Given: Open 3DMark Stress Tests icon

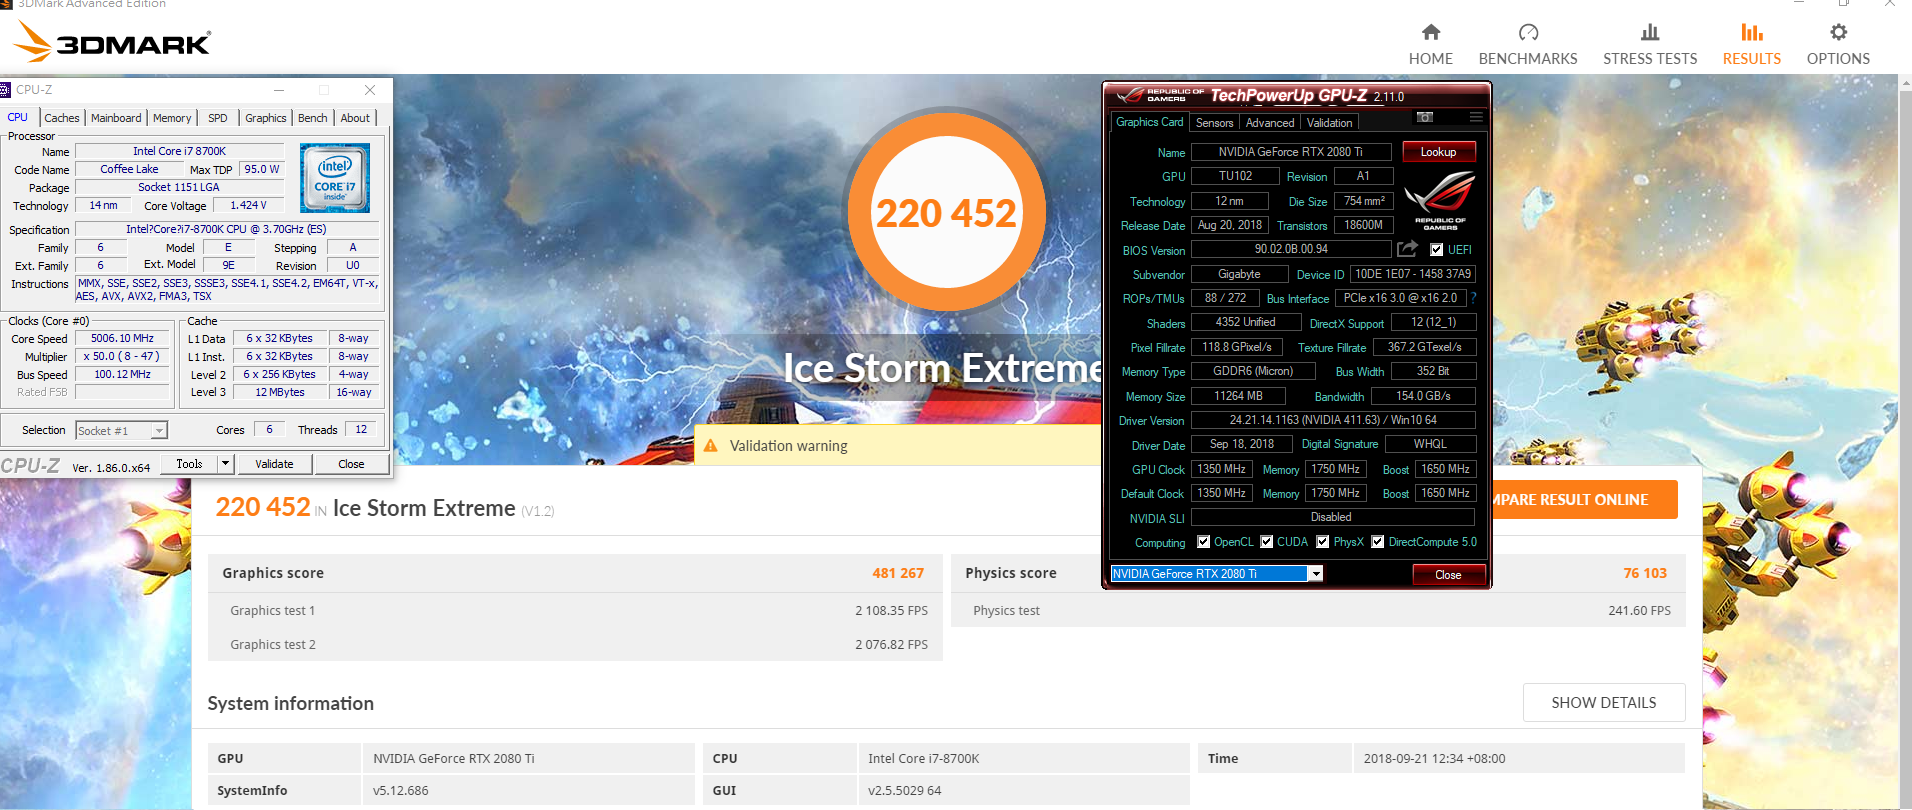Looking at the screenshot, I should click(x=1650, y=32).
